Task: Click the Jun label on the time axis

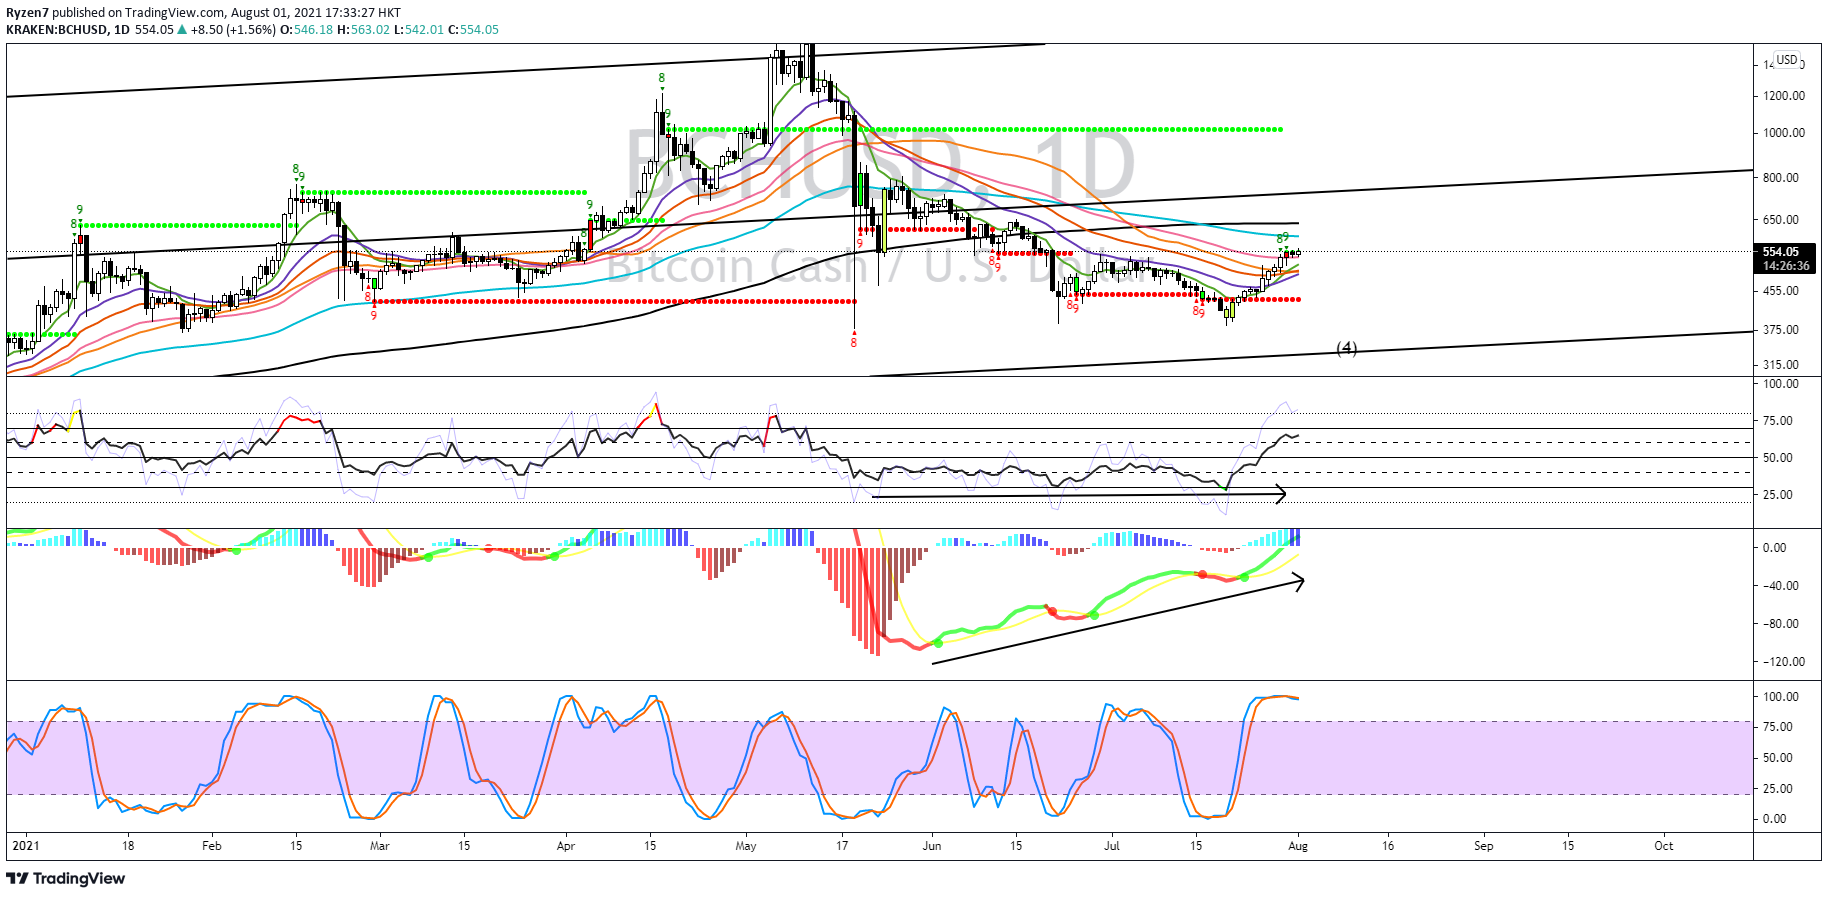Action: point(932,845)
